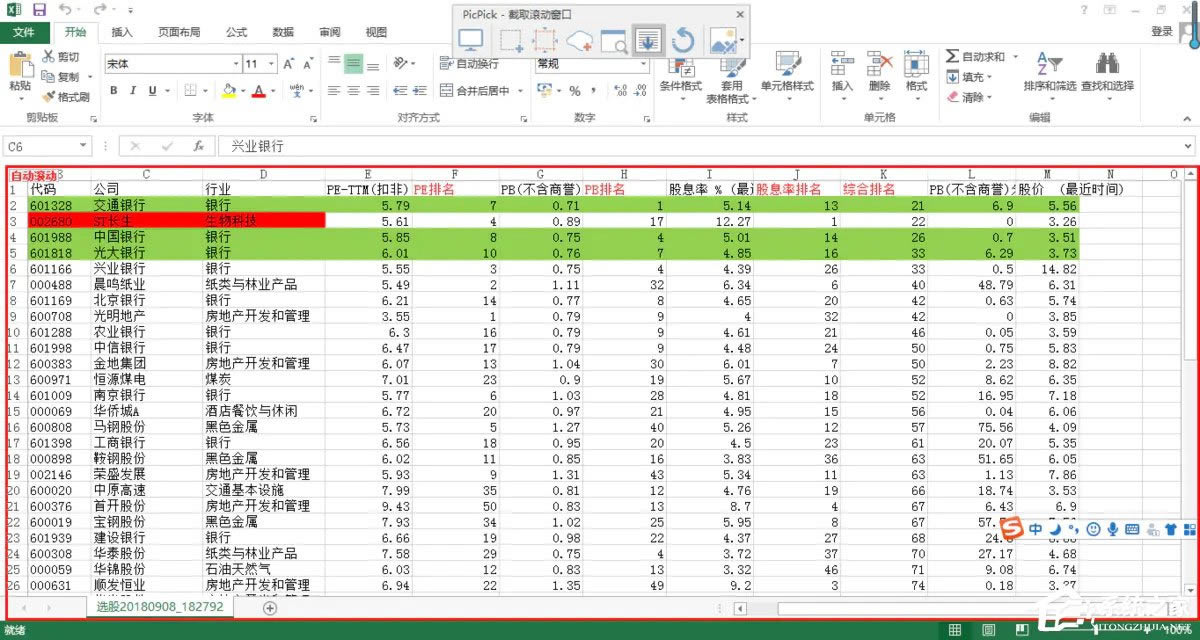Image resolution: width=1200 pixels, height=640 pixels.
Task: Open the 文件 menu tab
Action: 24,32
